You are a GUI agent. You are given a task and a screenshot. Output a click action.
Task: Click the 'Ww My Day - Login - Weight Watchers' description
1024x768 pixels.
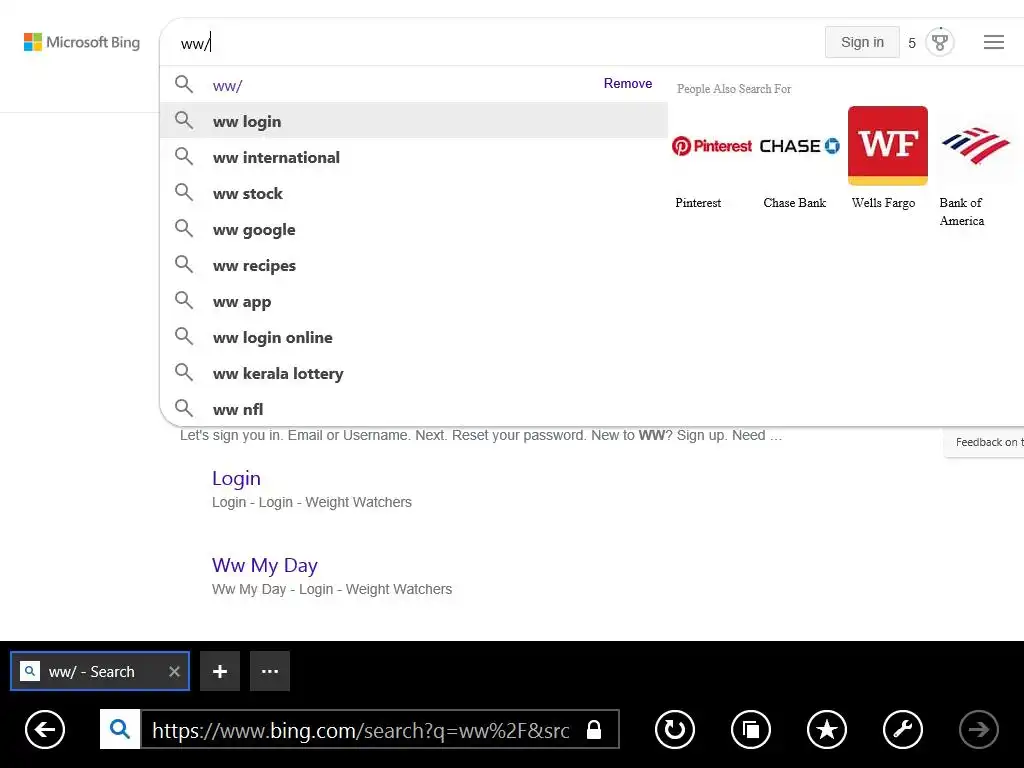[x=332, y=589]
